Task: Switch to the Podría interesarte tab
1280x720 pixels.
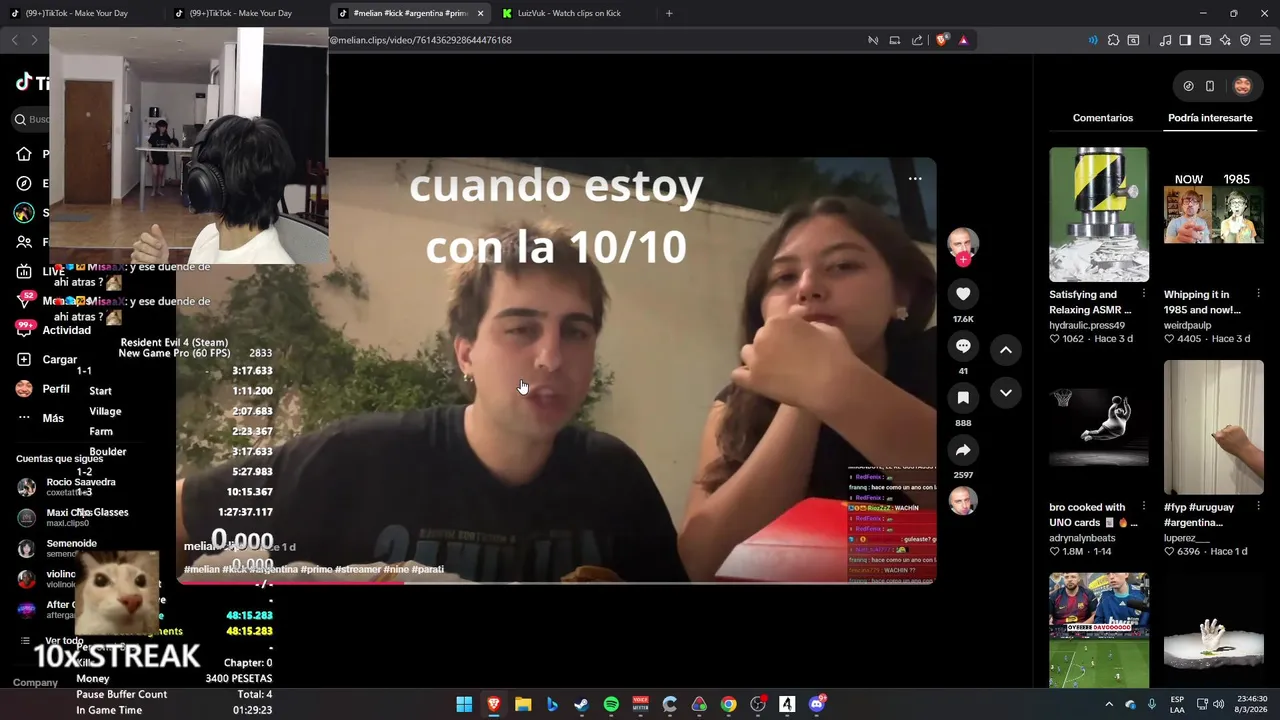Action: coord(1210,118)
